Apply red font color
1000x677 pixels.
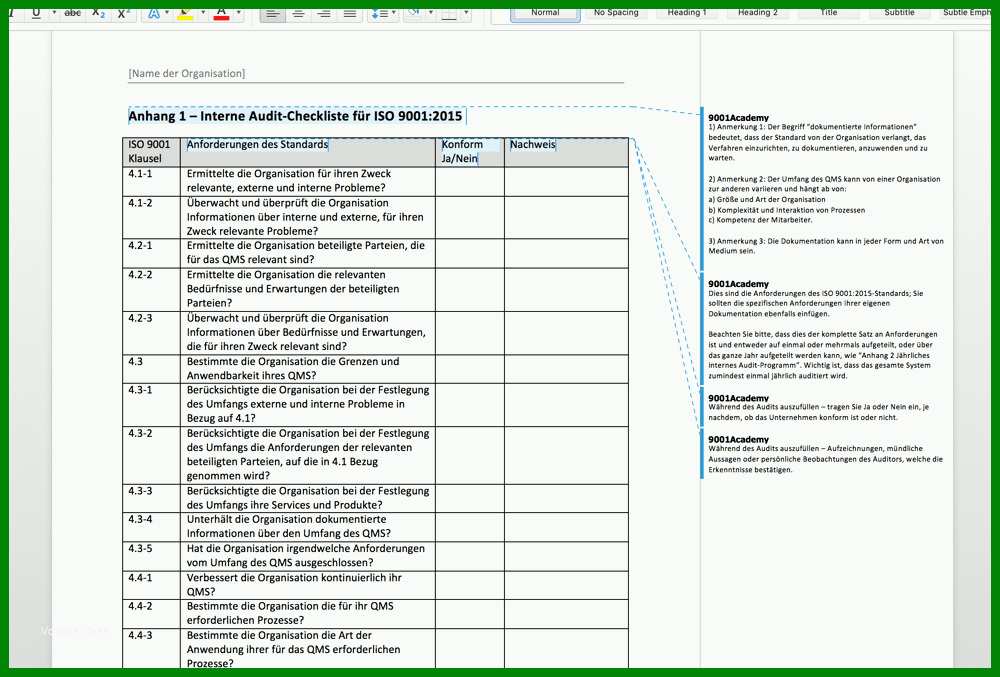[221, 13]
